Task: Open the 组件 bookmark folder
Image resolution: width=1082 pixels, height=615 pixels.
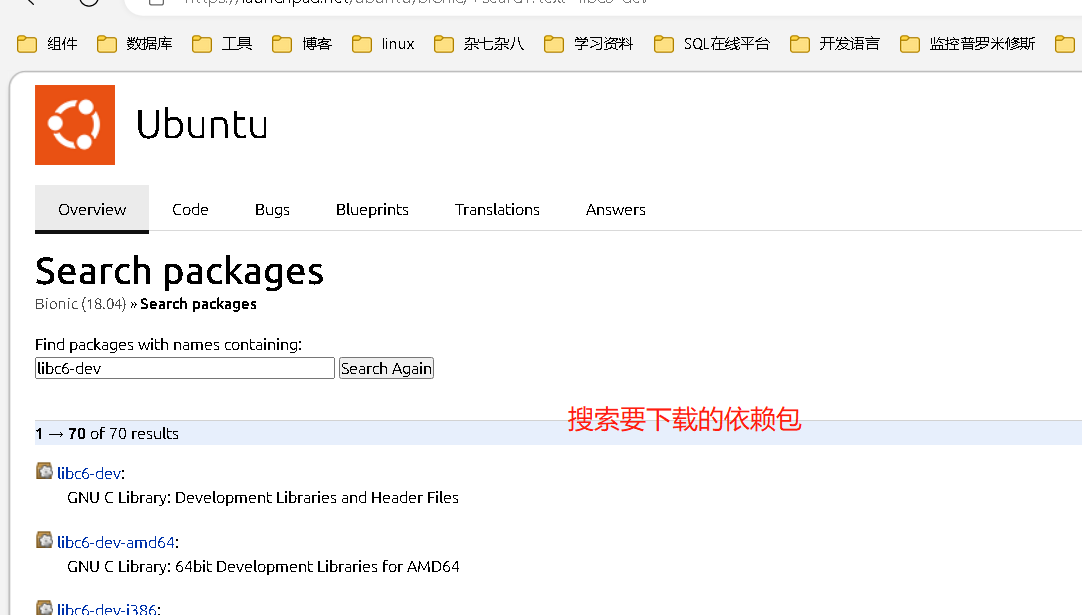Action: [x=47, y=44]
